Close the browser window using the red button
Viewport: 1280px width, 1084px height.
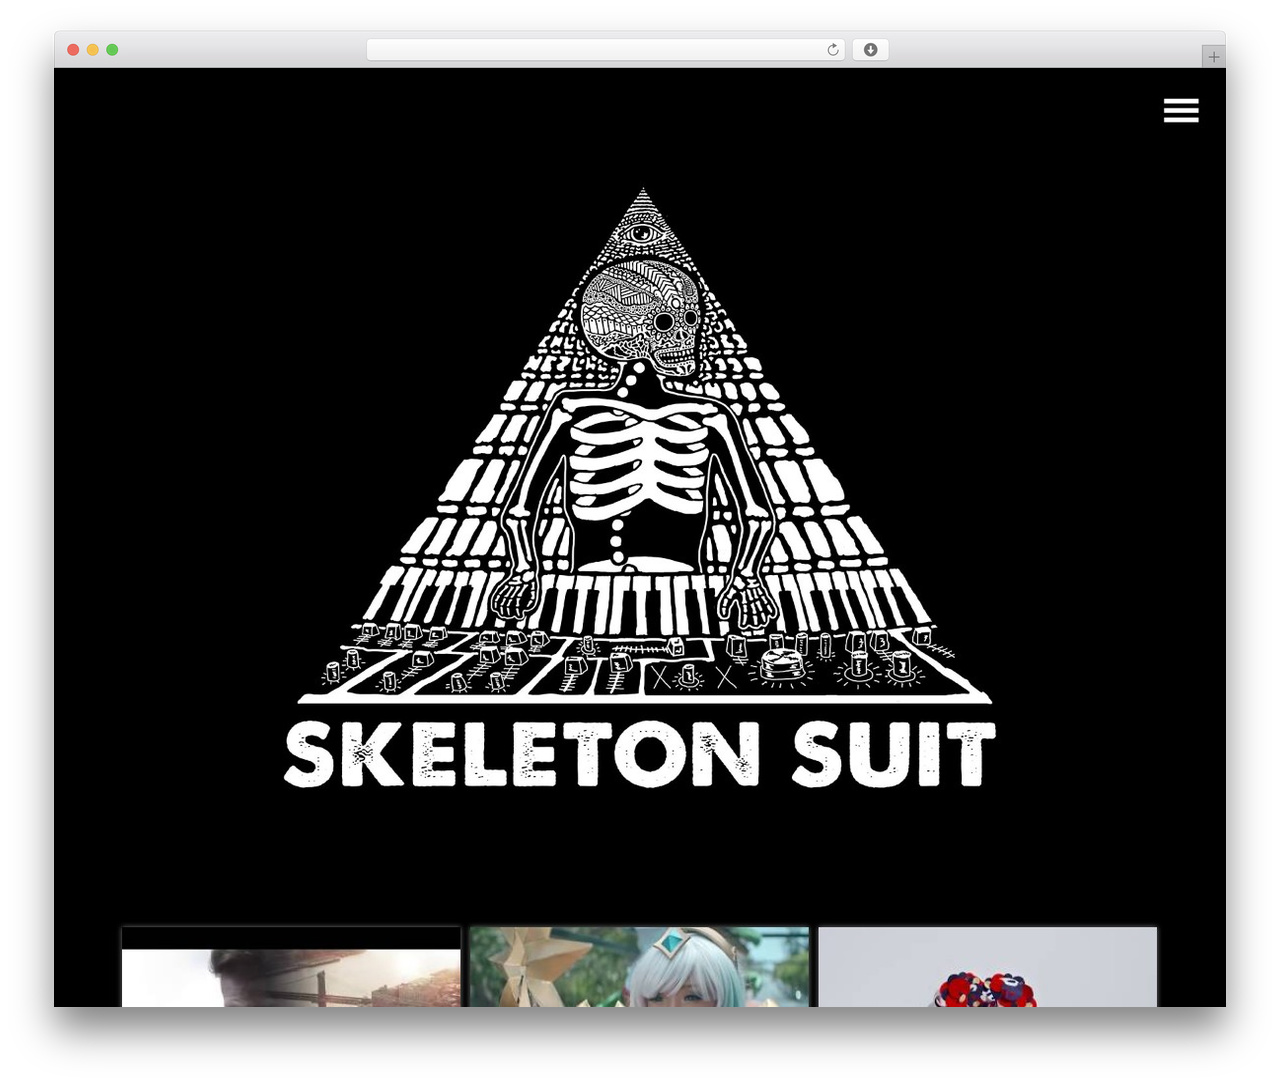tap(73, 50)
